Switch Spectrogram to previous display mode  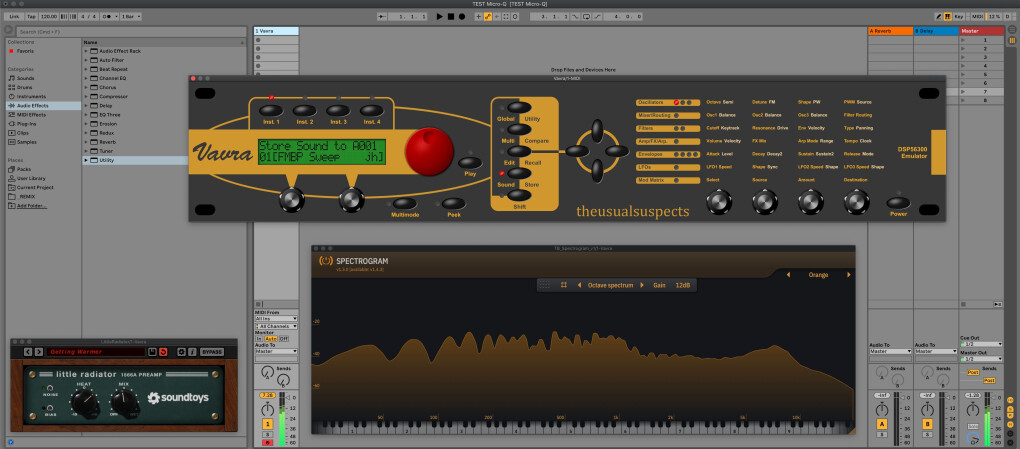click(580, 285)
